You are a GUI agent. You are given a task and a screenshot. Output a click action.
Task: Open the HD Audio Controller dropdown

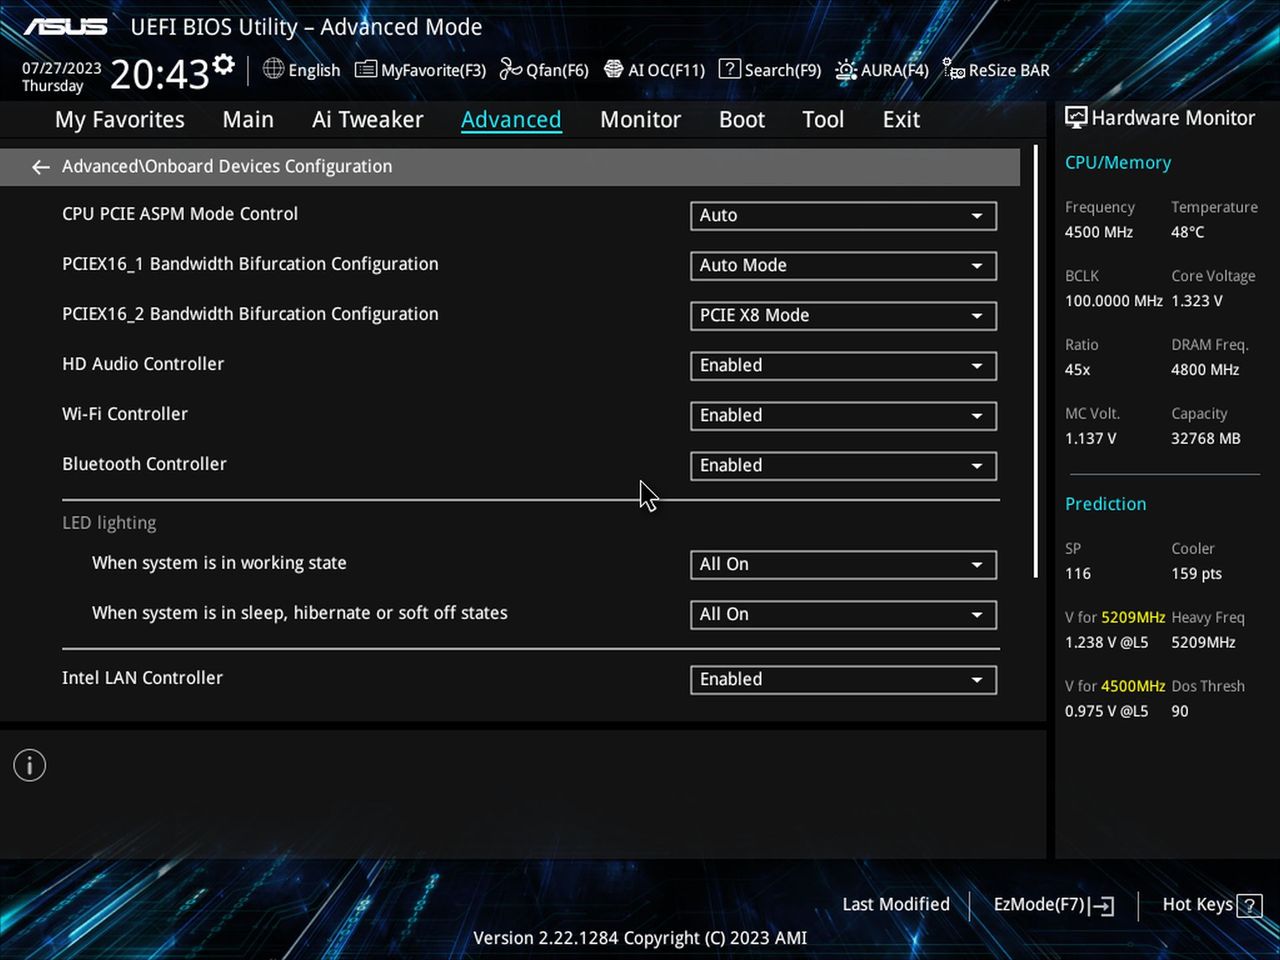coord(843,366)
